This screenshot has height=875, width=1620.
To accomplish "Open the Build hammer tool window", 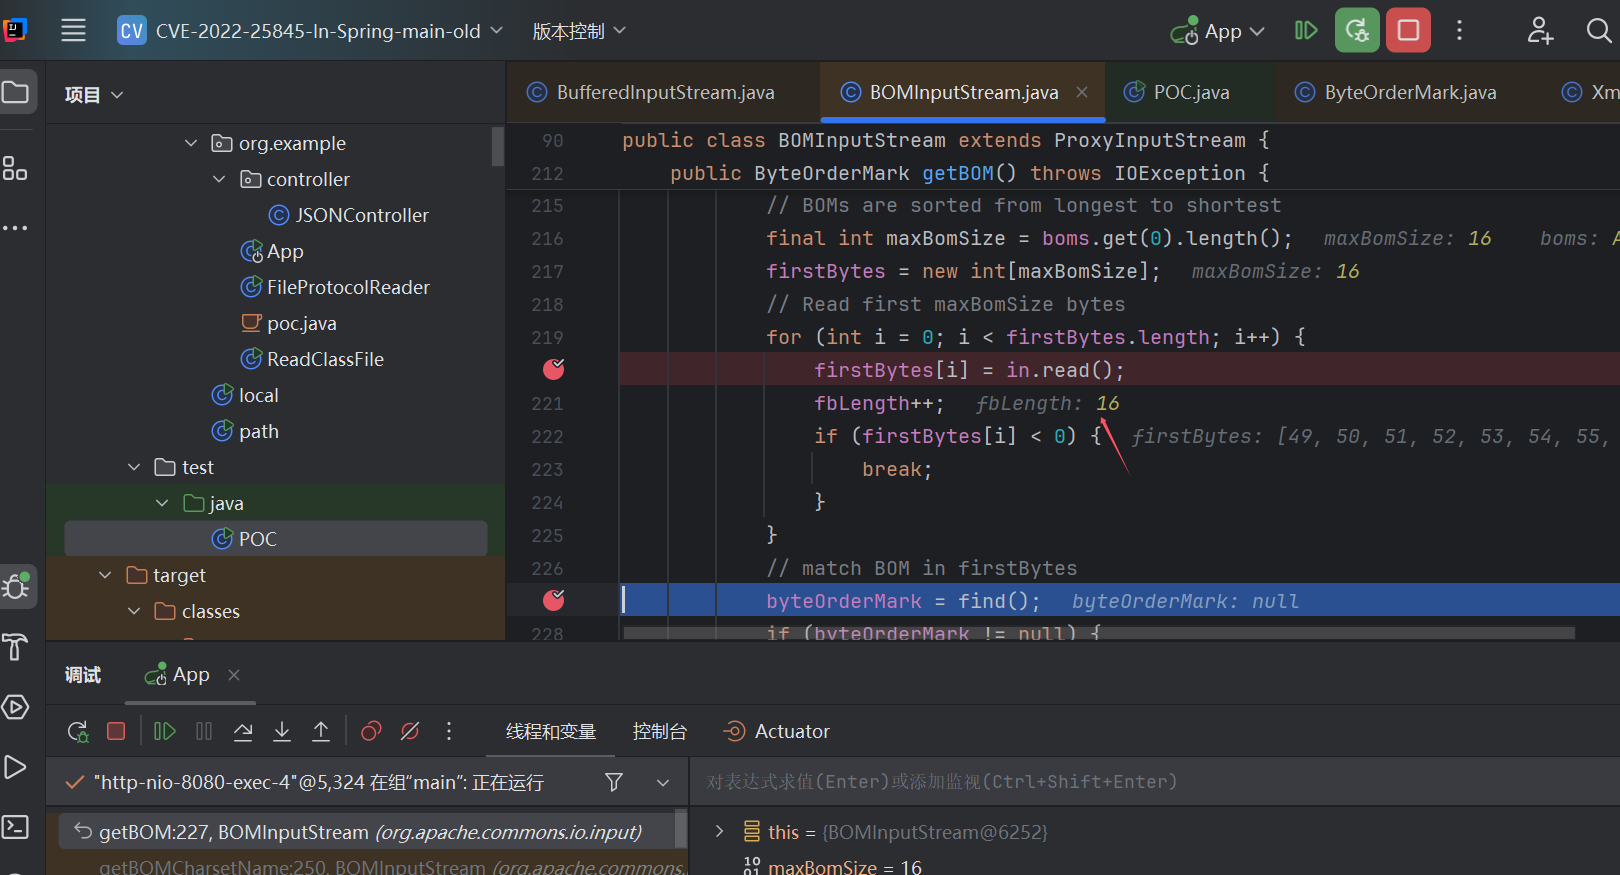I will coord(15,647).
